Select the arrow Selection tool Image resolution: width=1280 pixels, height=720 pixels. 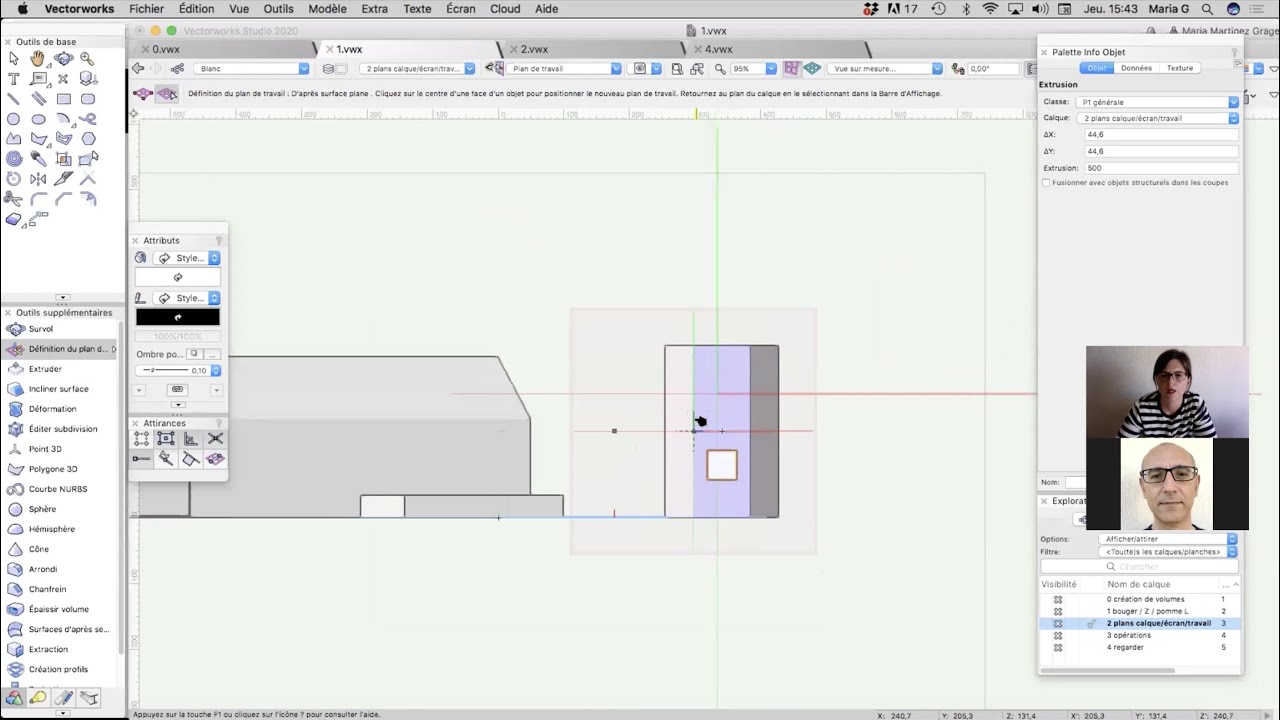click(x=13, y=59)
